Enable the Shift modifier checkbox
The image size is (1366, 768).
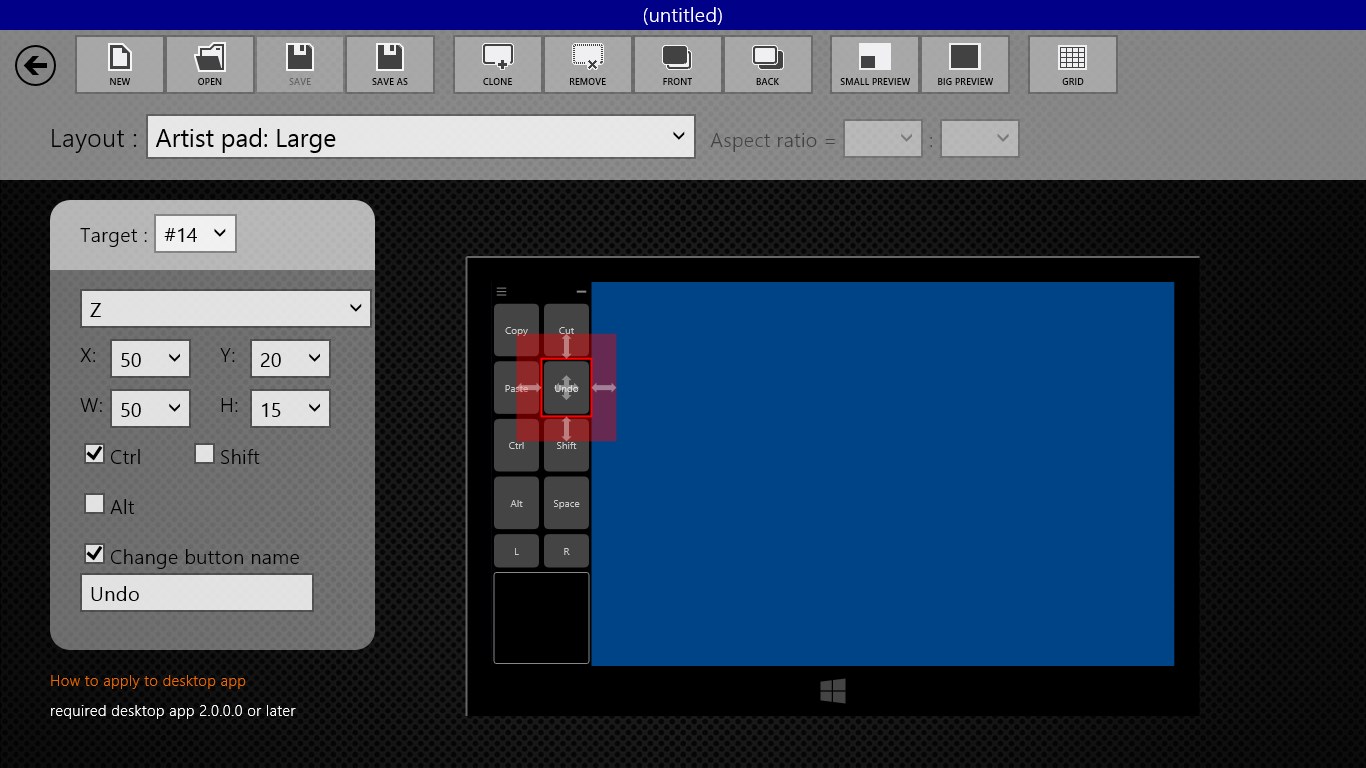[204, 454]
